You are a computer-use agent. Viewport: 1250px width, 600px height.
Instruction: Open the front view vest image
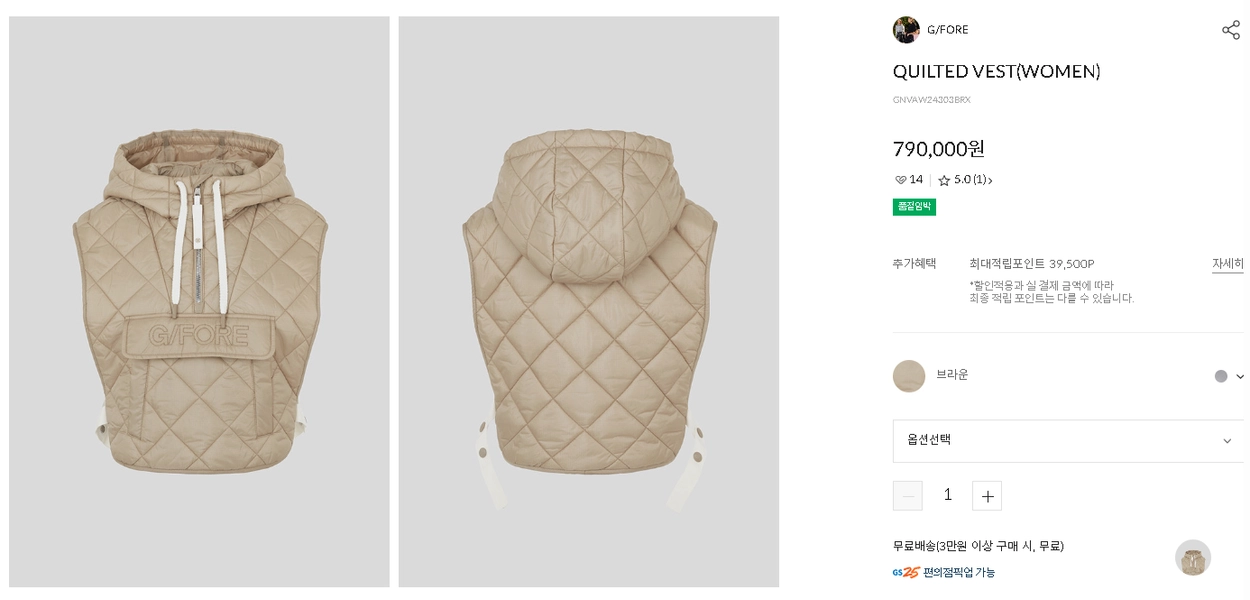[199, 301]
